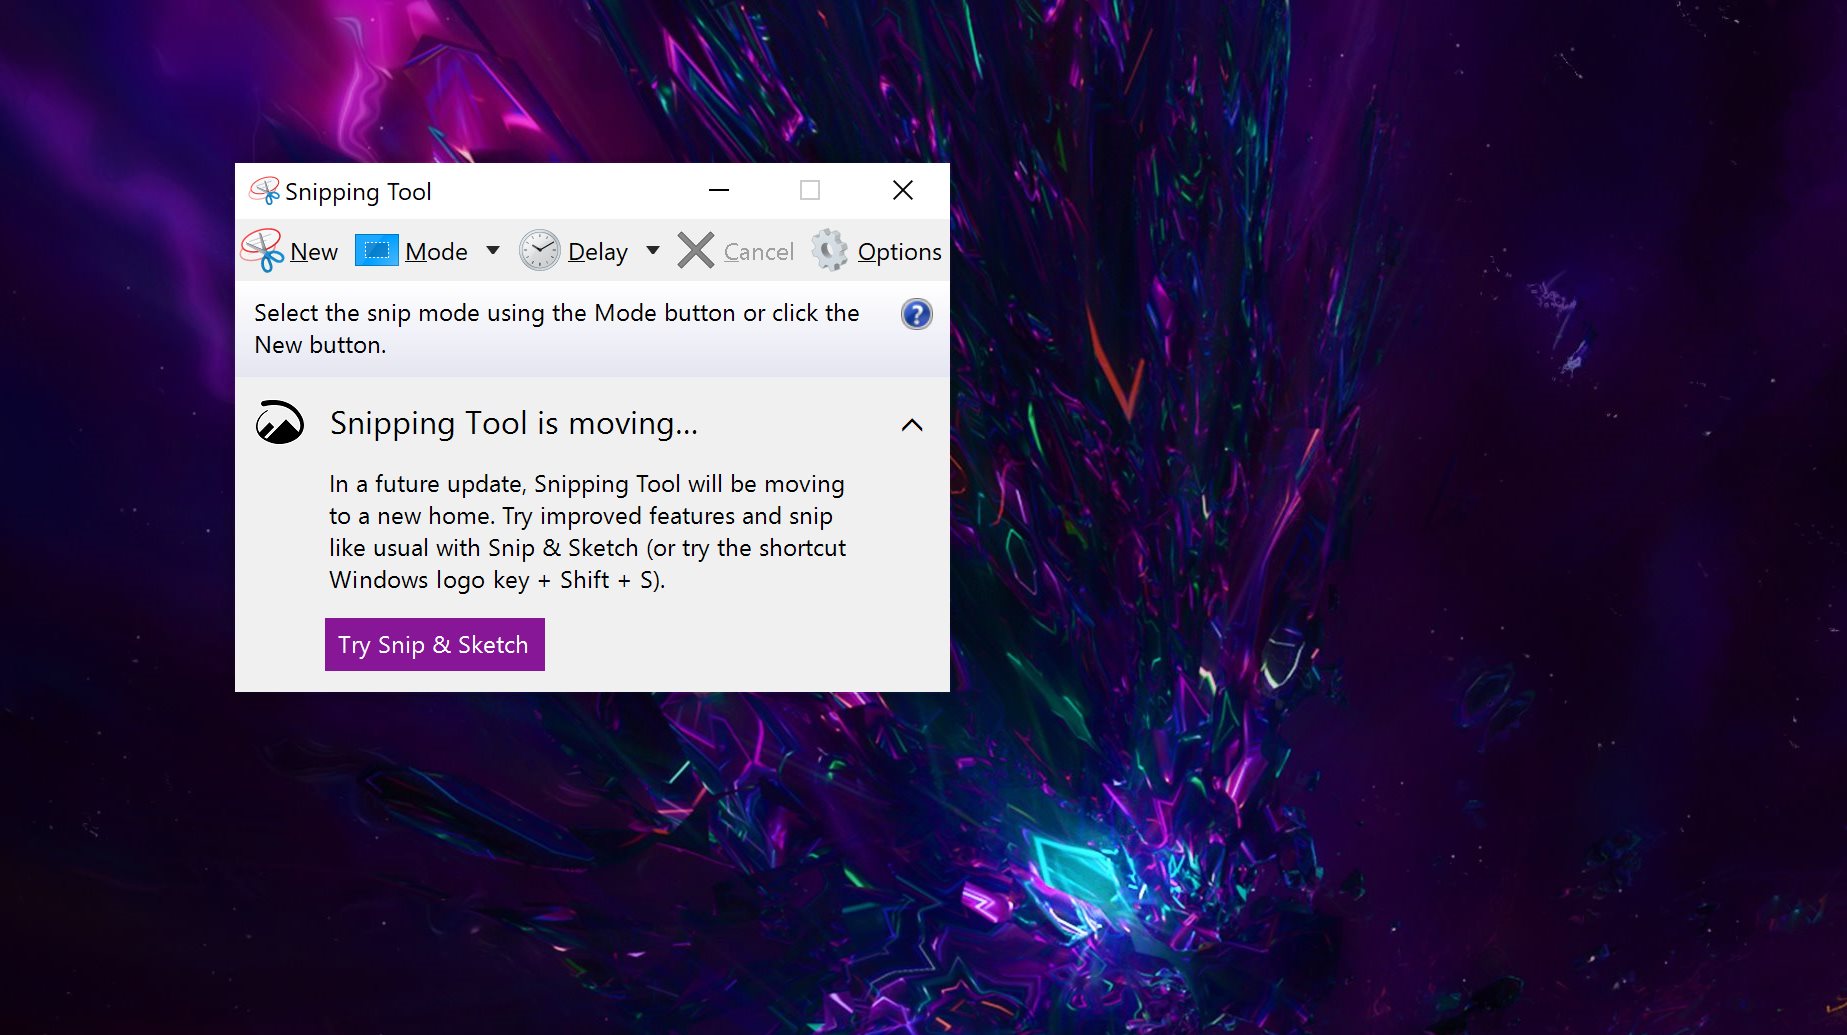Click the Delay clock icon

click(x=540, y=250)
